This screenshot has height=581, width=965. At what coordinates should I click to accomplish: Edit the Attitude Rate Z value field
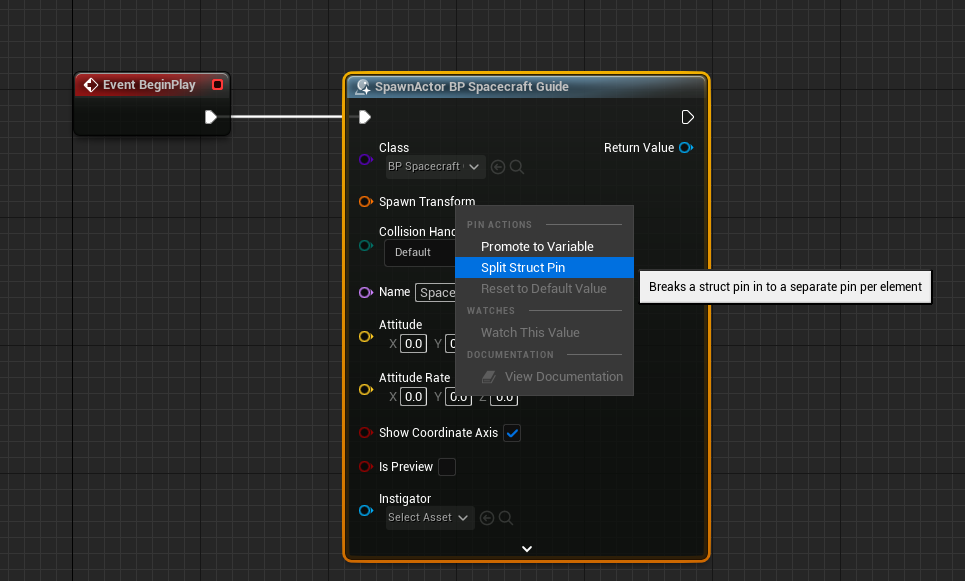pos(504,399)
